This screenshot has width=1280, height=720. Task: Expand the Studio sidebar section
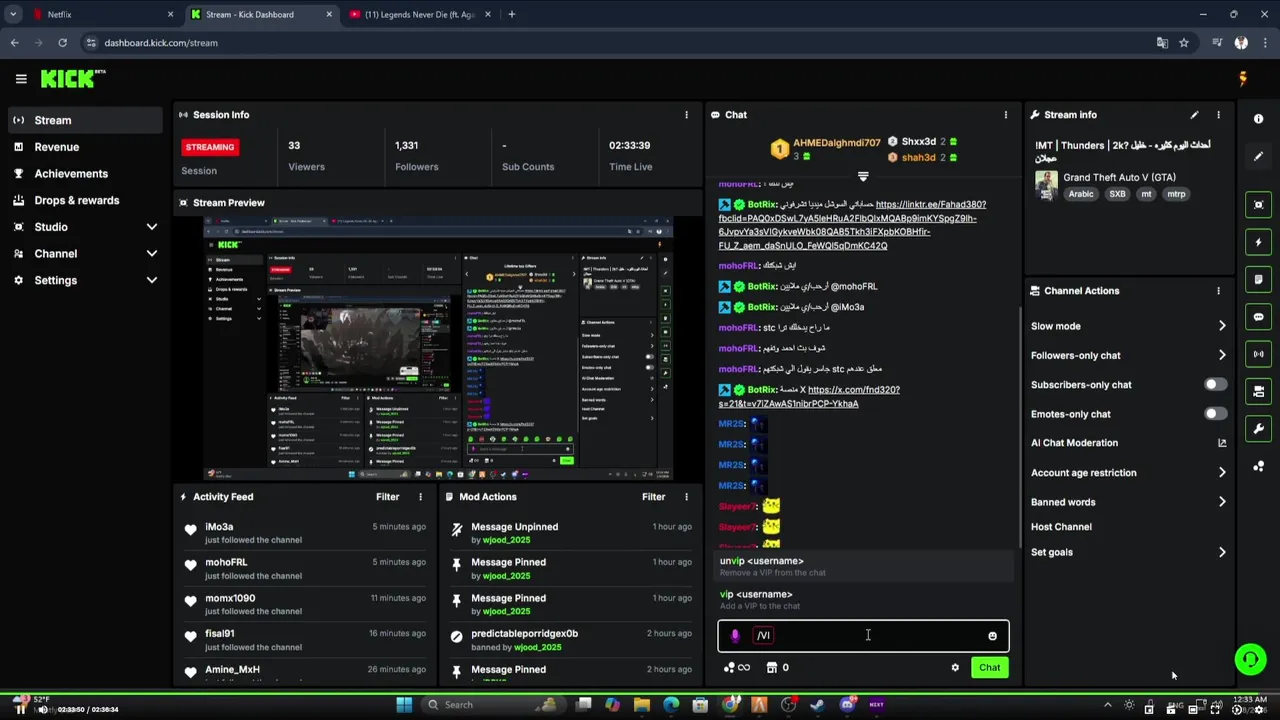152,227
